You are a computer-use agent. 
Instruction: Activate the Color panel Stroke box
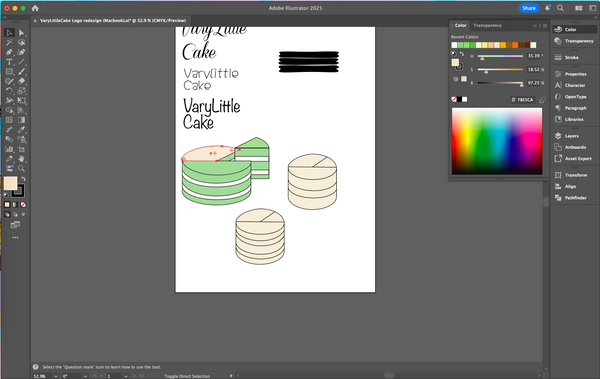click(x=460, y=67)
